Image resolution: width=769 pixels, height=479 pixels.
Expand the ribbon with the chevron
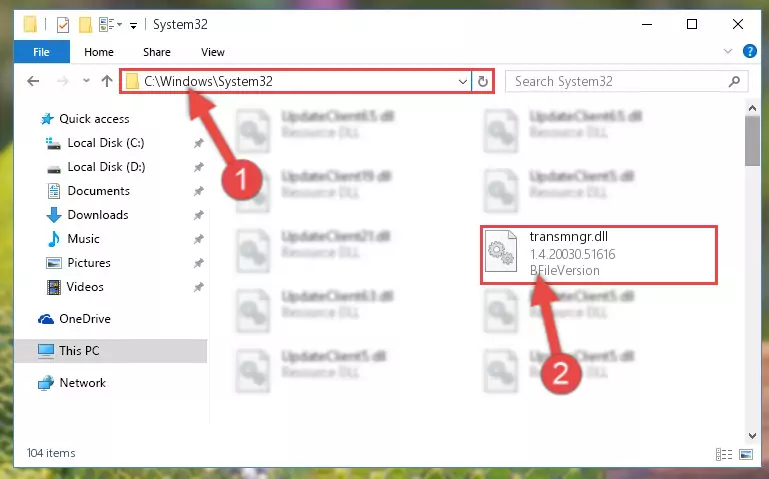pos(728,51)
